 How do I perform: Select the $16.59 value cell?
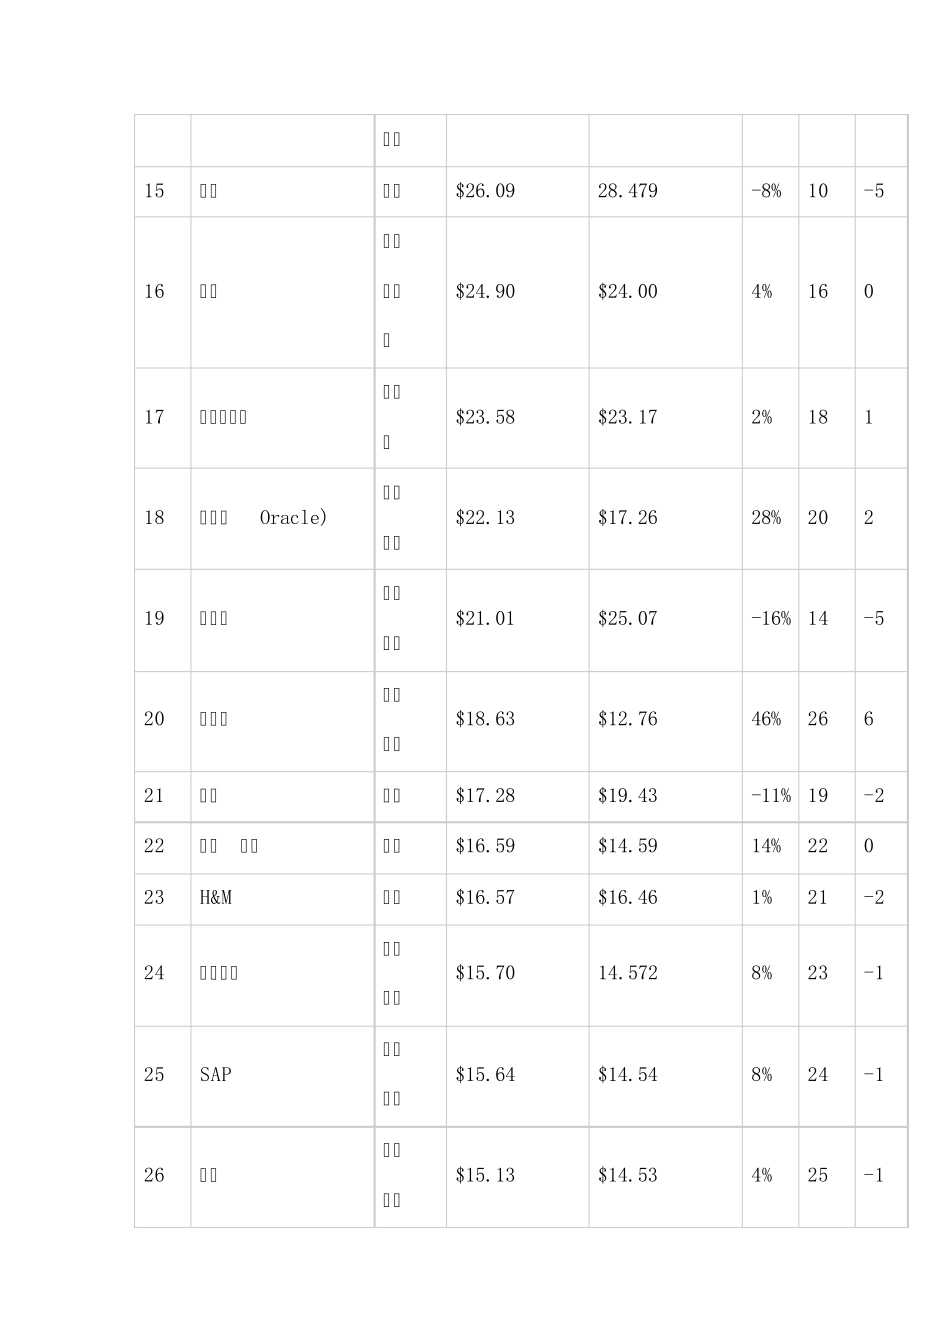pyautogui.click(x=485, y=846)
